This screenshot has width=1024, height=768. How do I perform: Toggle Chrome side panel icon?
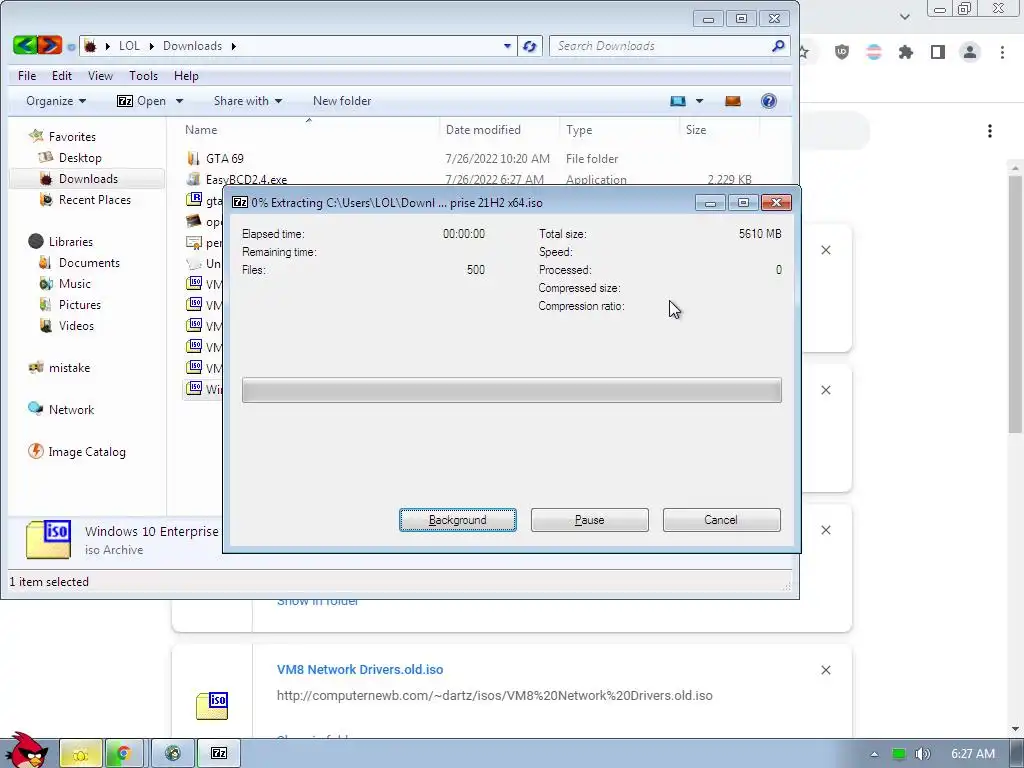(938, 52)
